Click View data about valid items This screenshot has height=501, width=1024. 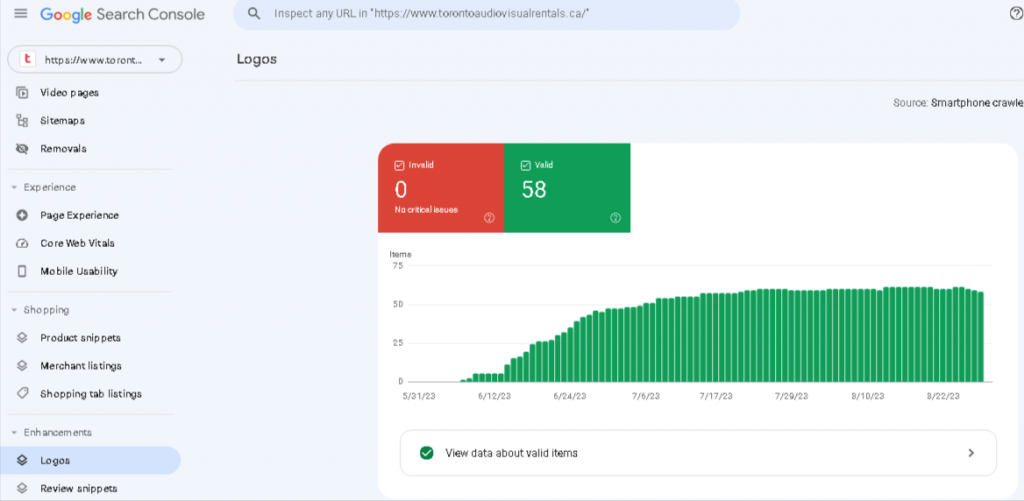(698, 453)
